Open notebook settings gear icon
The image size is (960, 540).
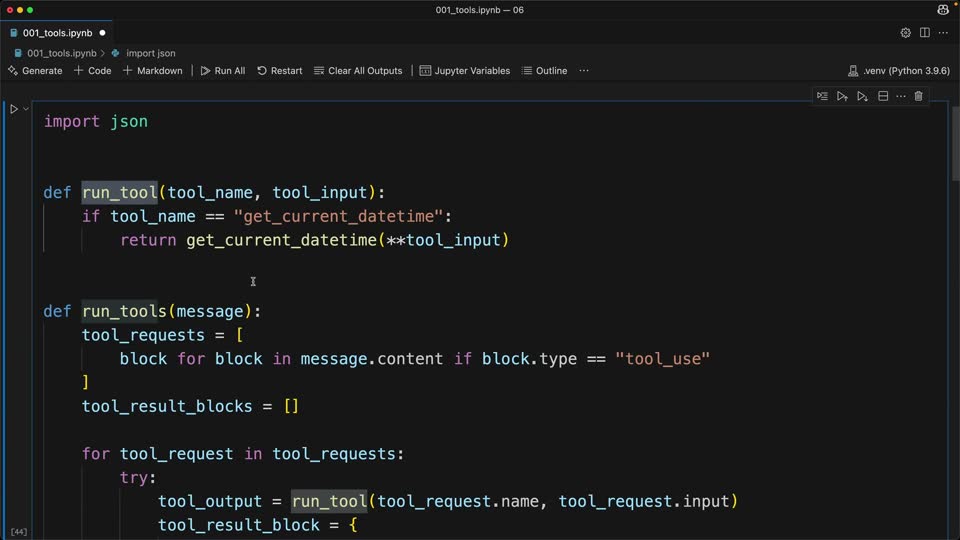click(906, 33)
